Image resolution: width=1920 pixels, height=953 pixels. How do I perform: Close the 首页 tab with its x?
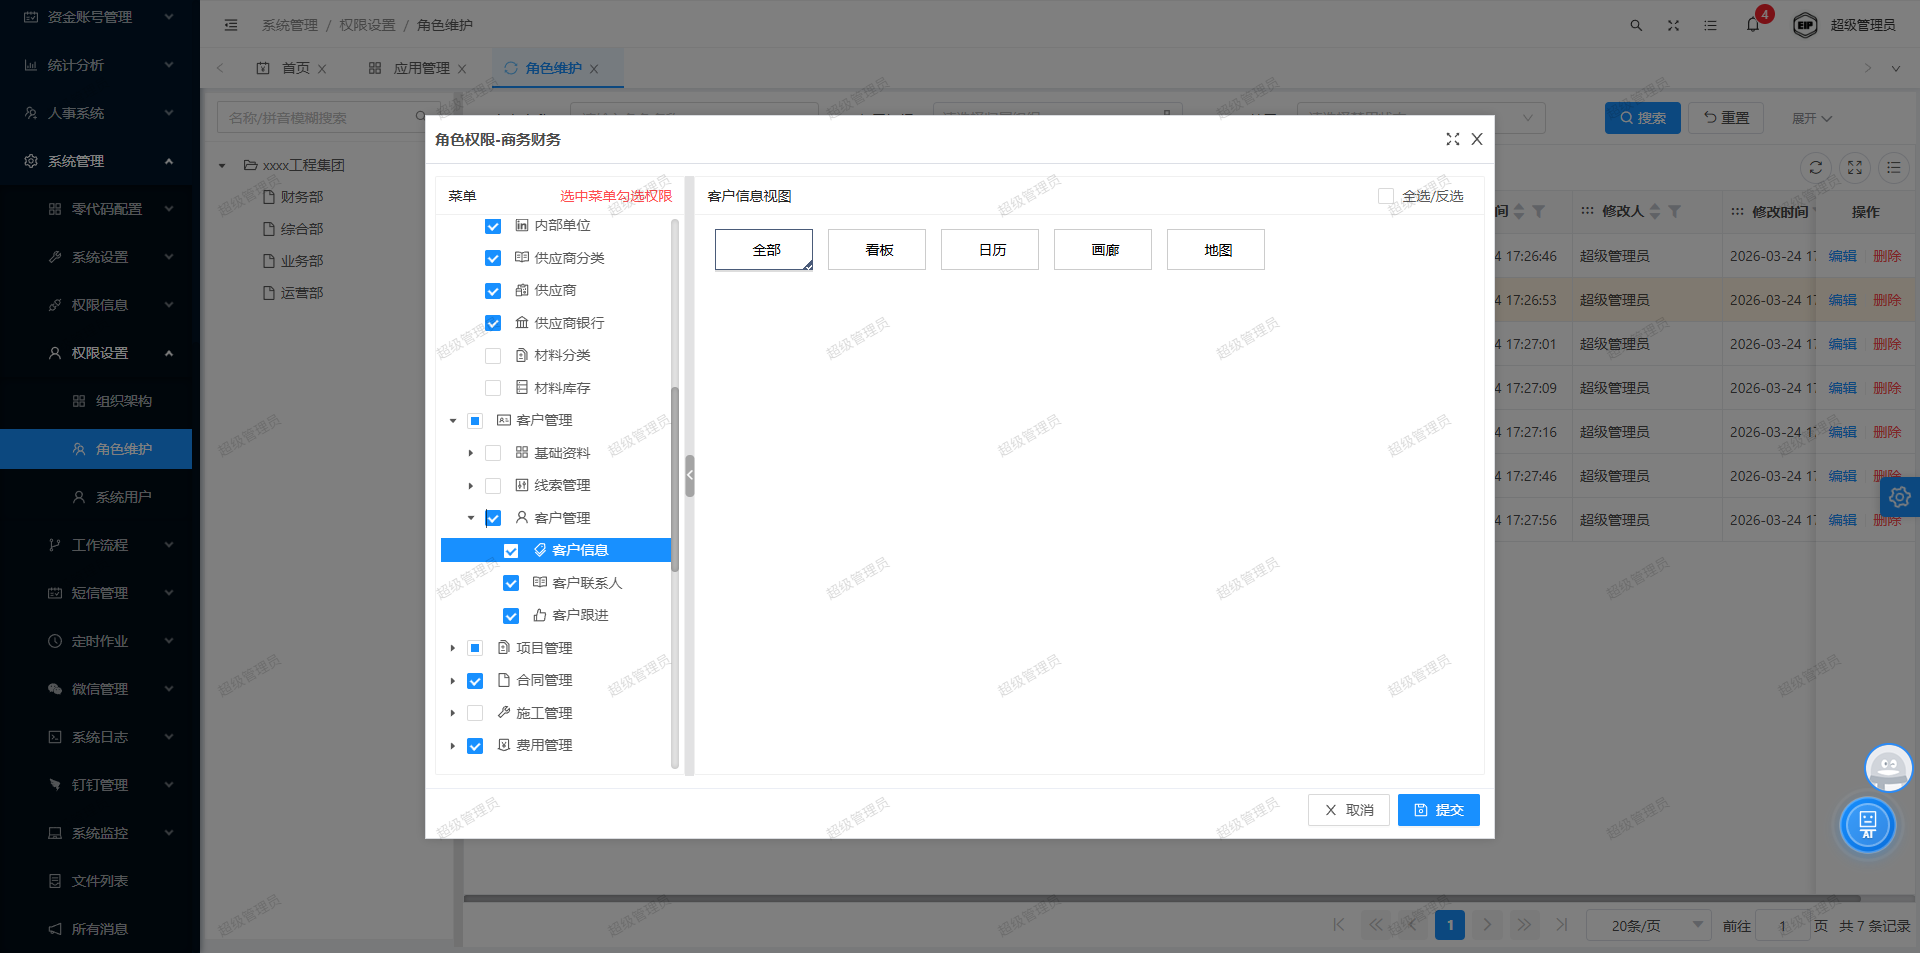pyautogui.click(x=322, y=69)
